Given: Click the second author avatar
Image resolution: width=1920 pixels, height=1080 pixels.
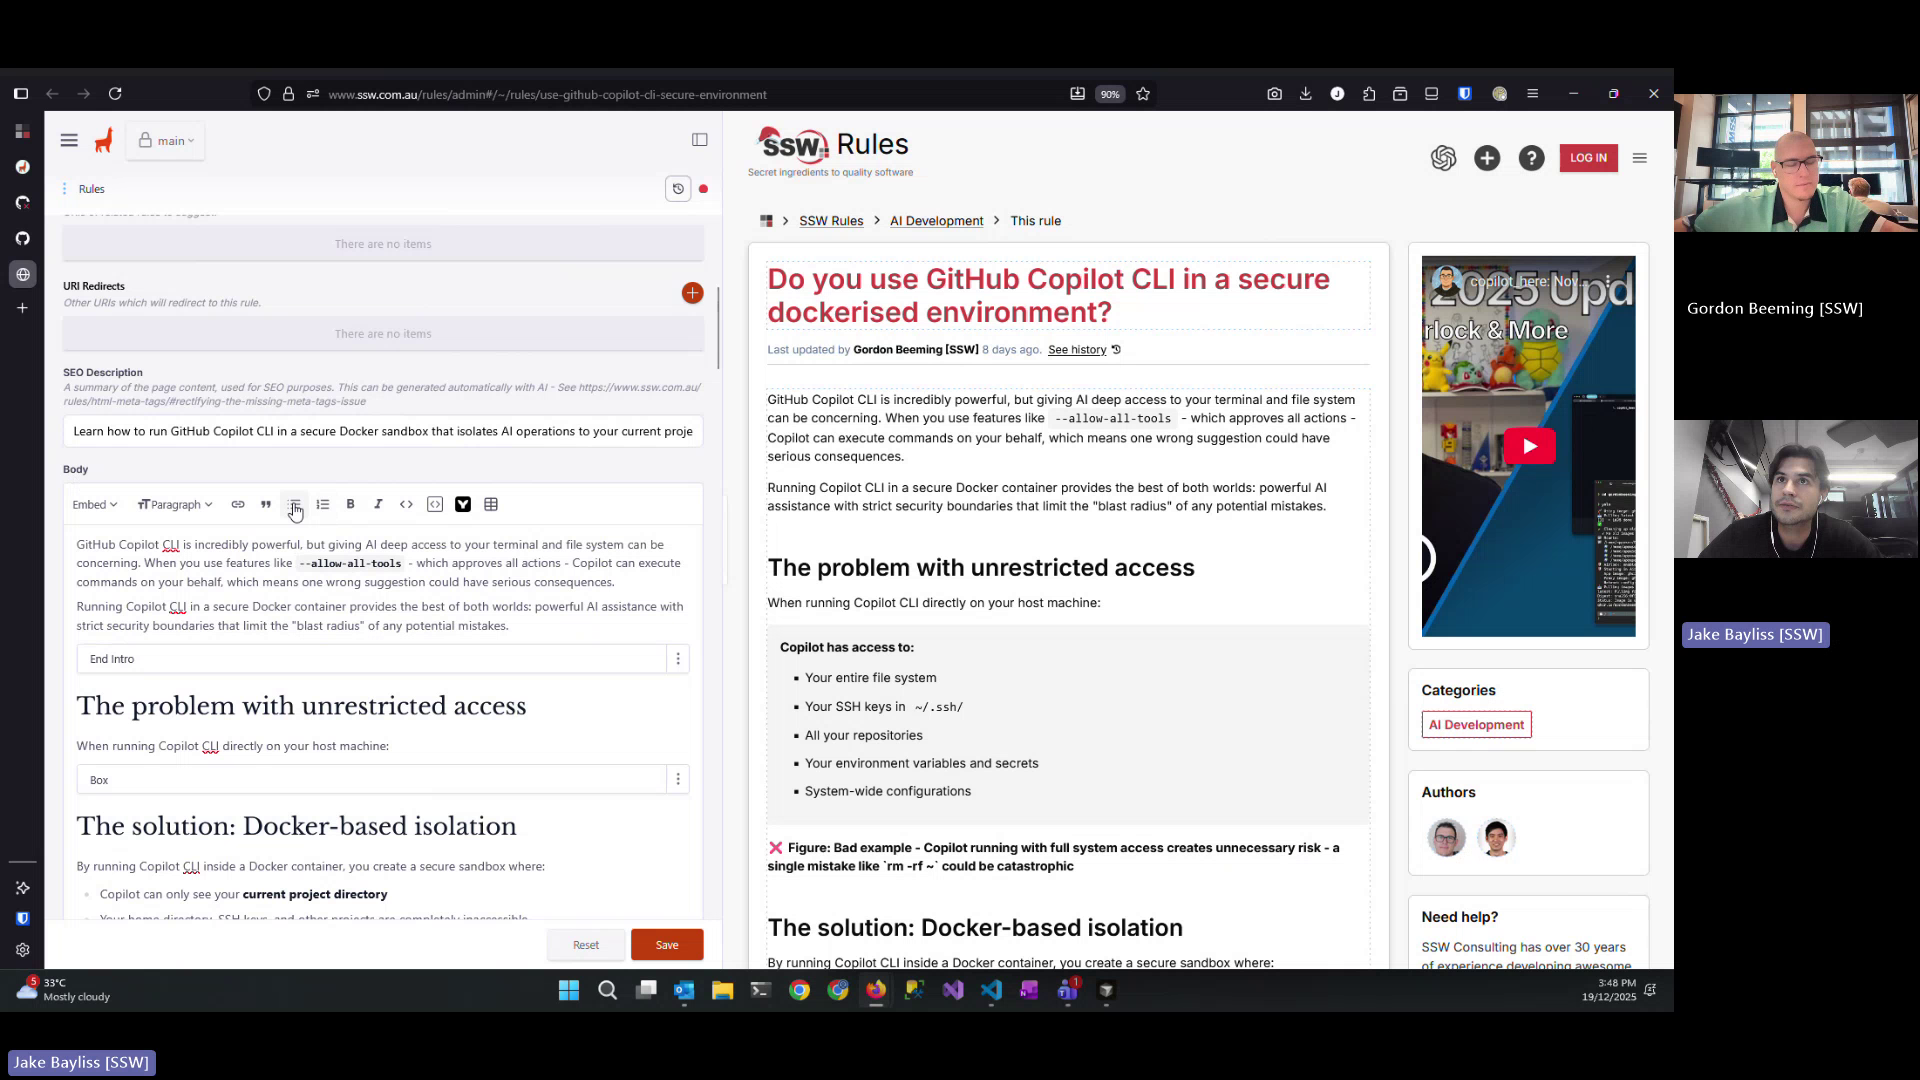Looking at the screenshot, I should [1496, 838].
